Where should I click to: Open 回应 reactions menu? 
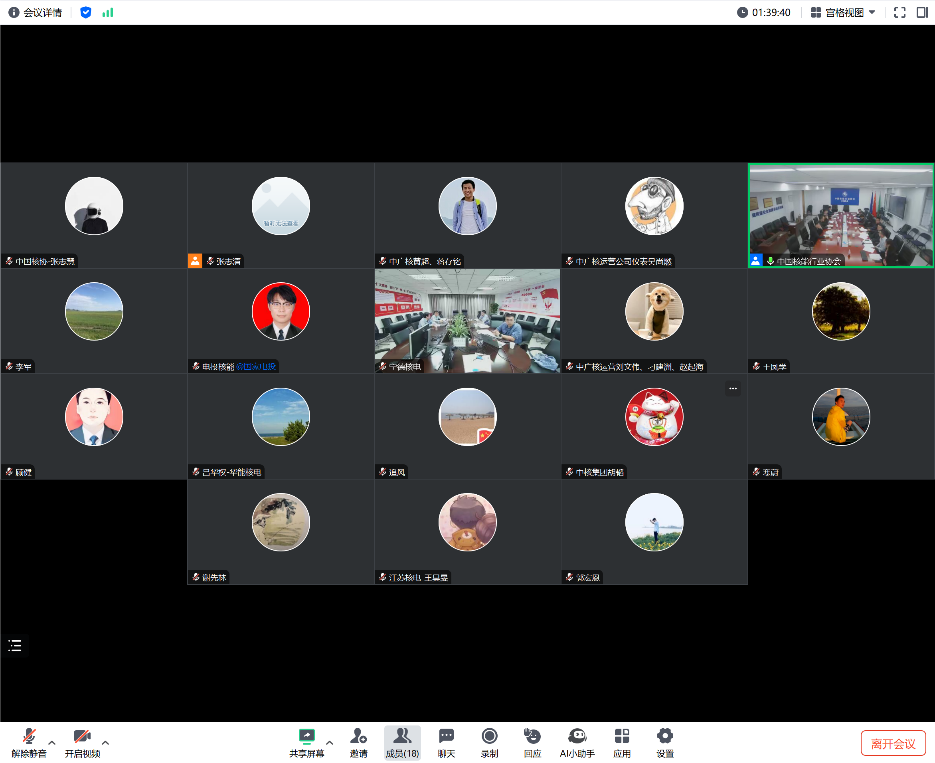click(x=532, y=742)
